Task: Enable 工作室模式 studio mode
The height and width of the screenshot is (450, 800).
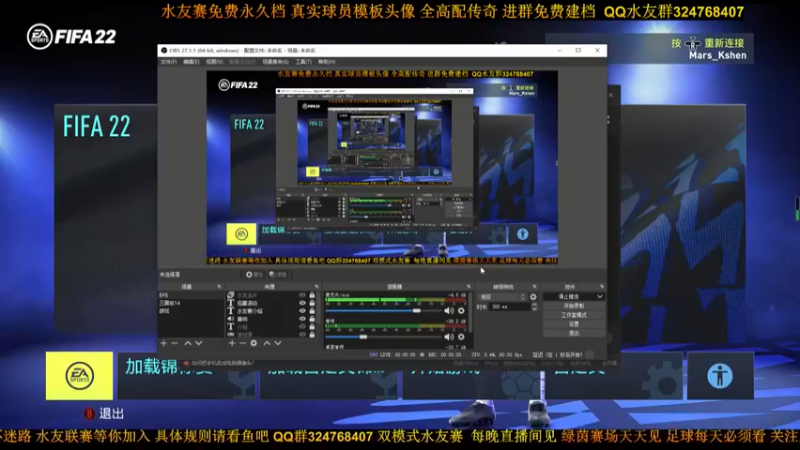Action: coord(574,315)
